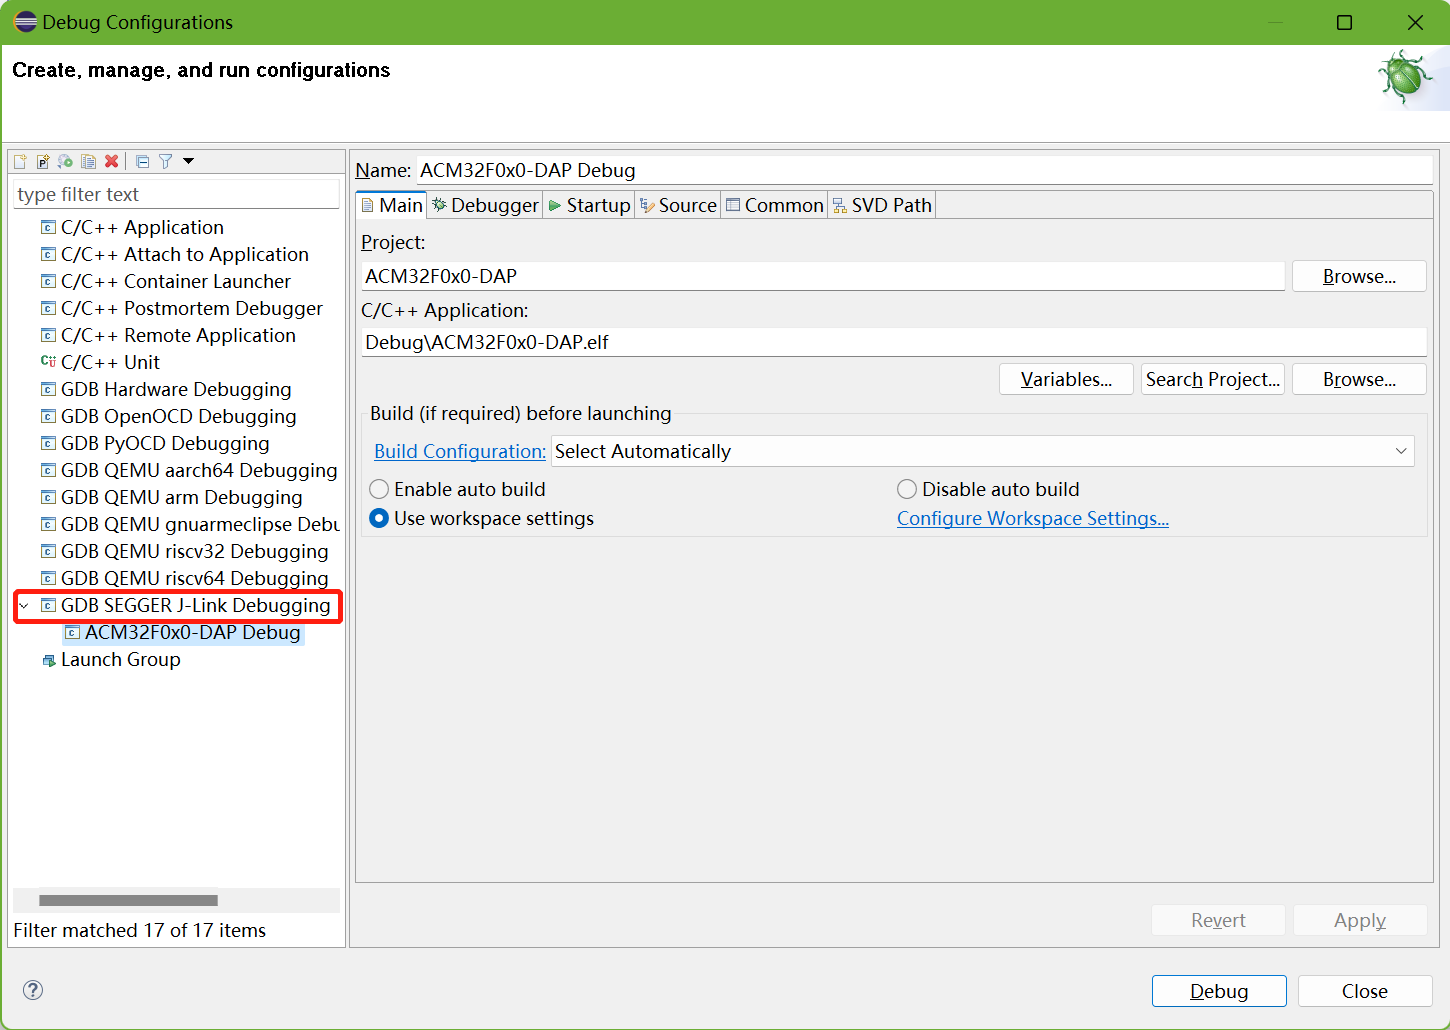The width and height of the screenshot is (1450, 1030).
Task: Click the type filter text field
Action: [x=176, y=194]
